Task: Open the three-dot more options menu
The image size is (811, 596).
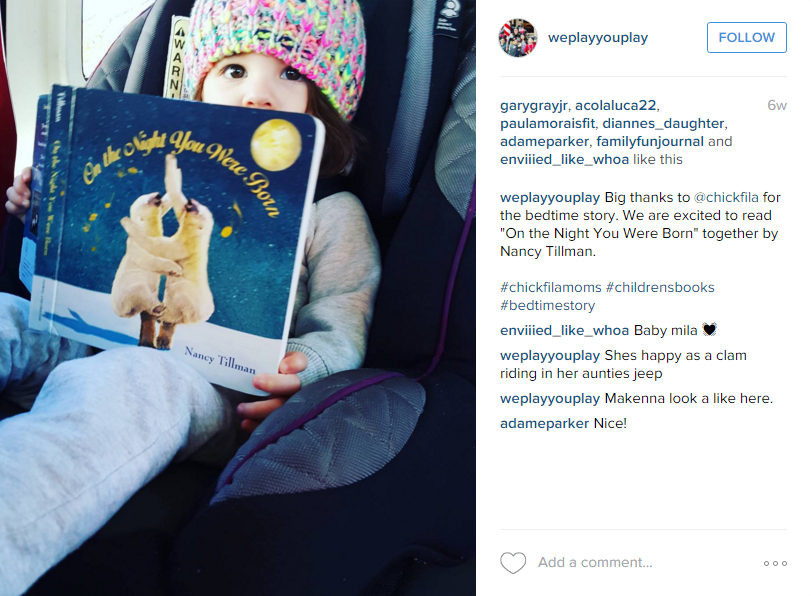Action: coord(775,563)
